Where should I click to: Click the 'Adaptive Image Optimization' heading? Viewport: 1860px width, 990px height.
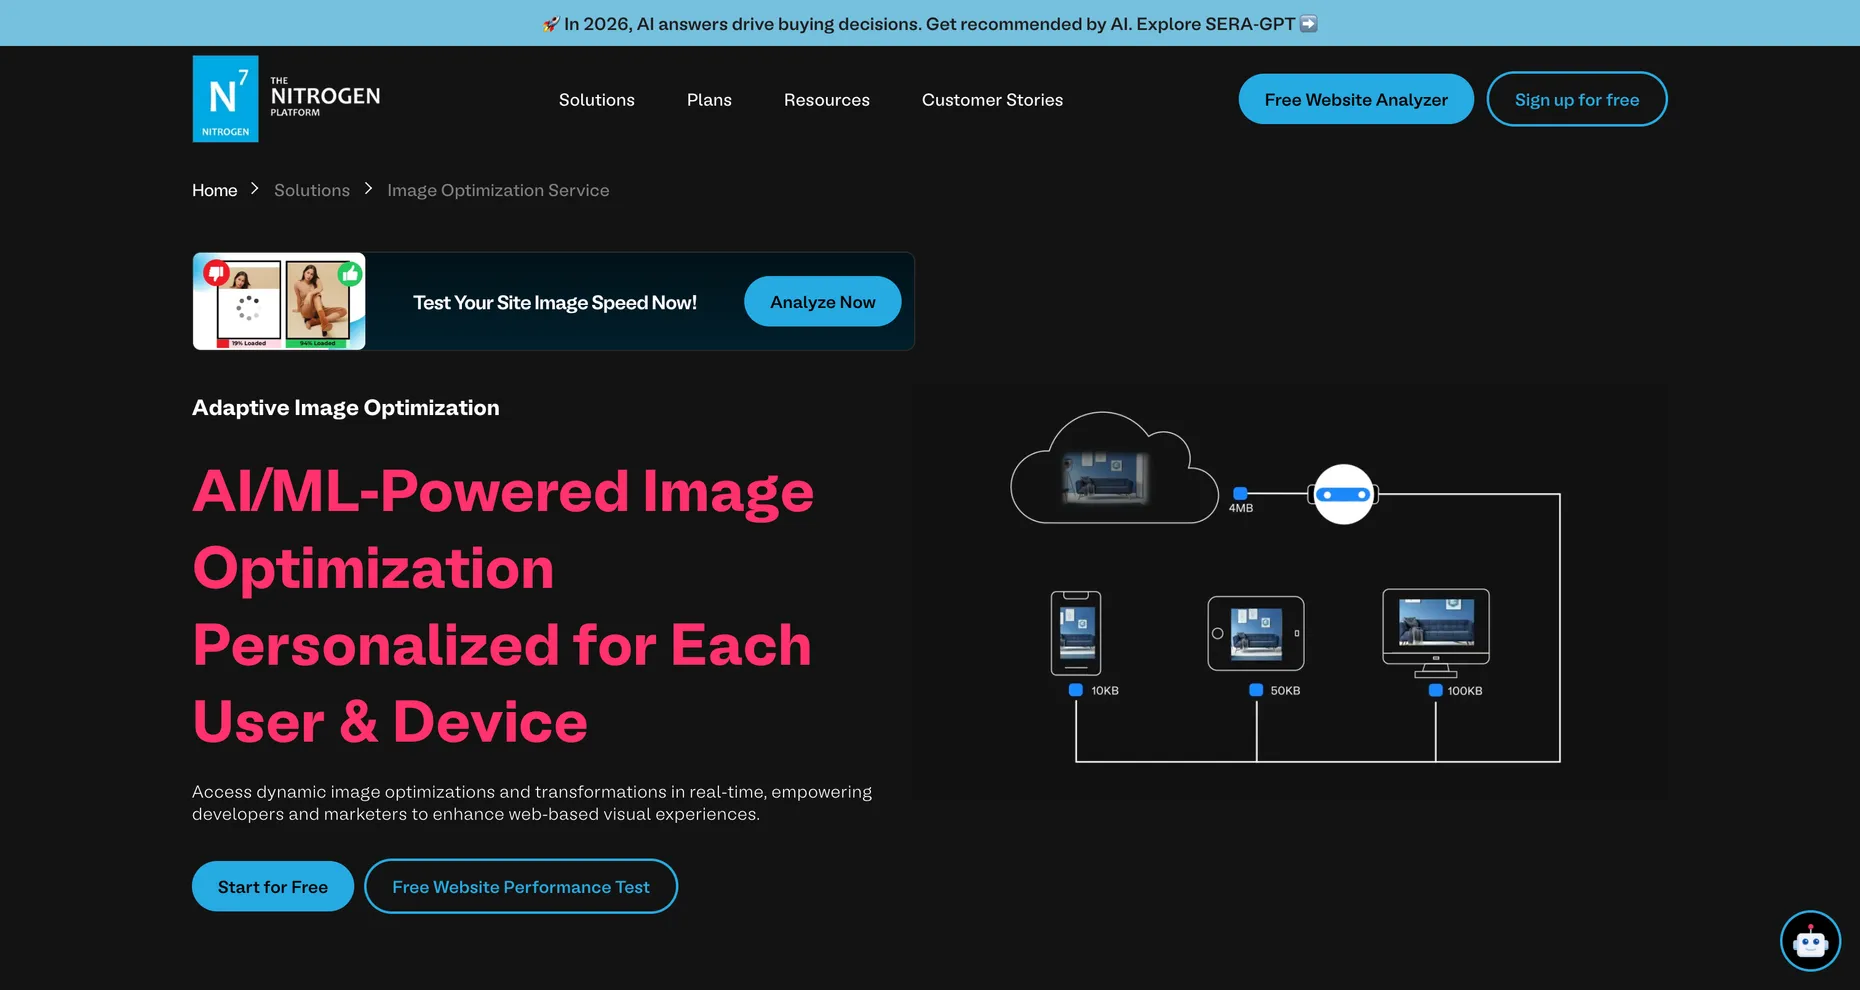346,408
